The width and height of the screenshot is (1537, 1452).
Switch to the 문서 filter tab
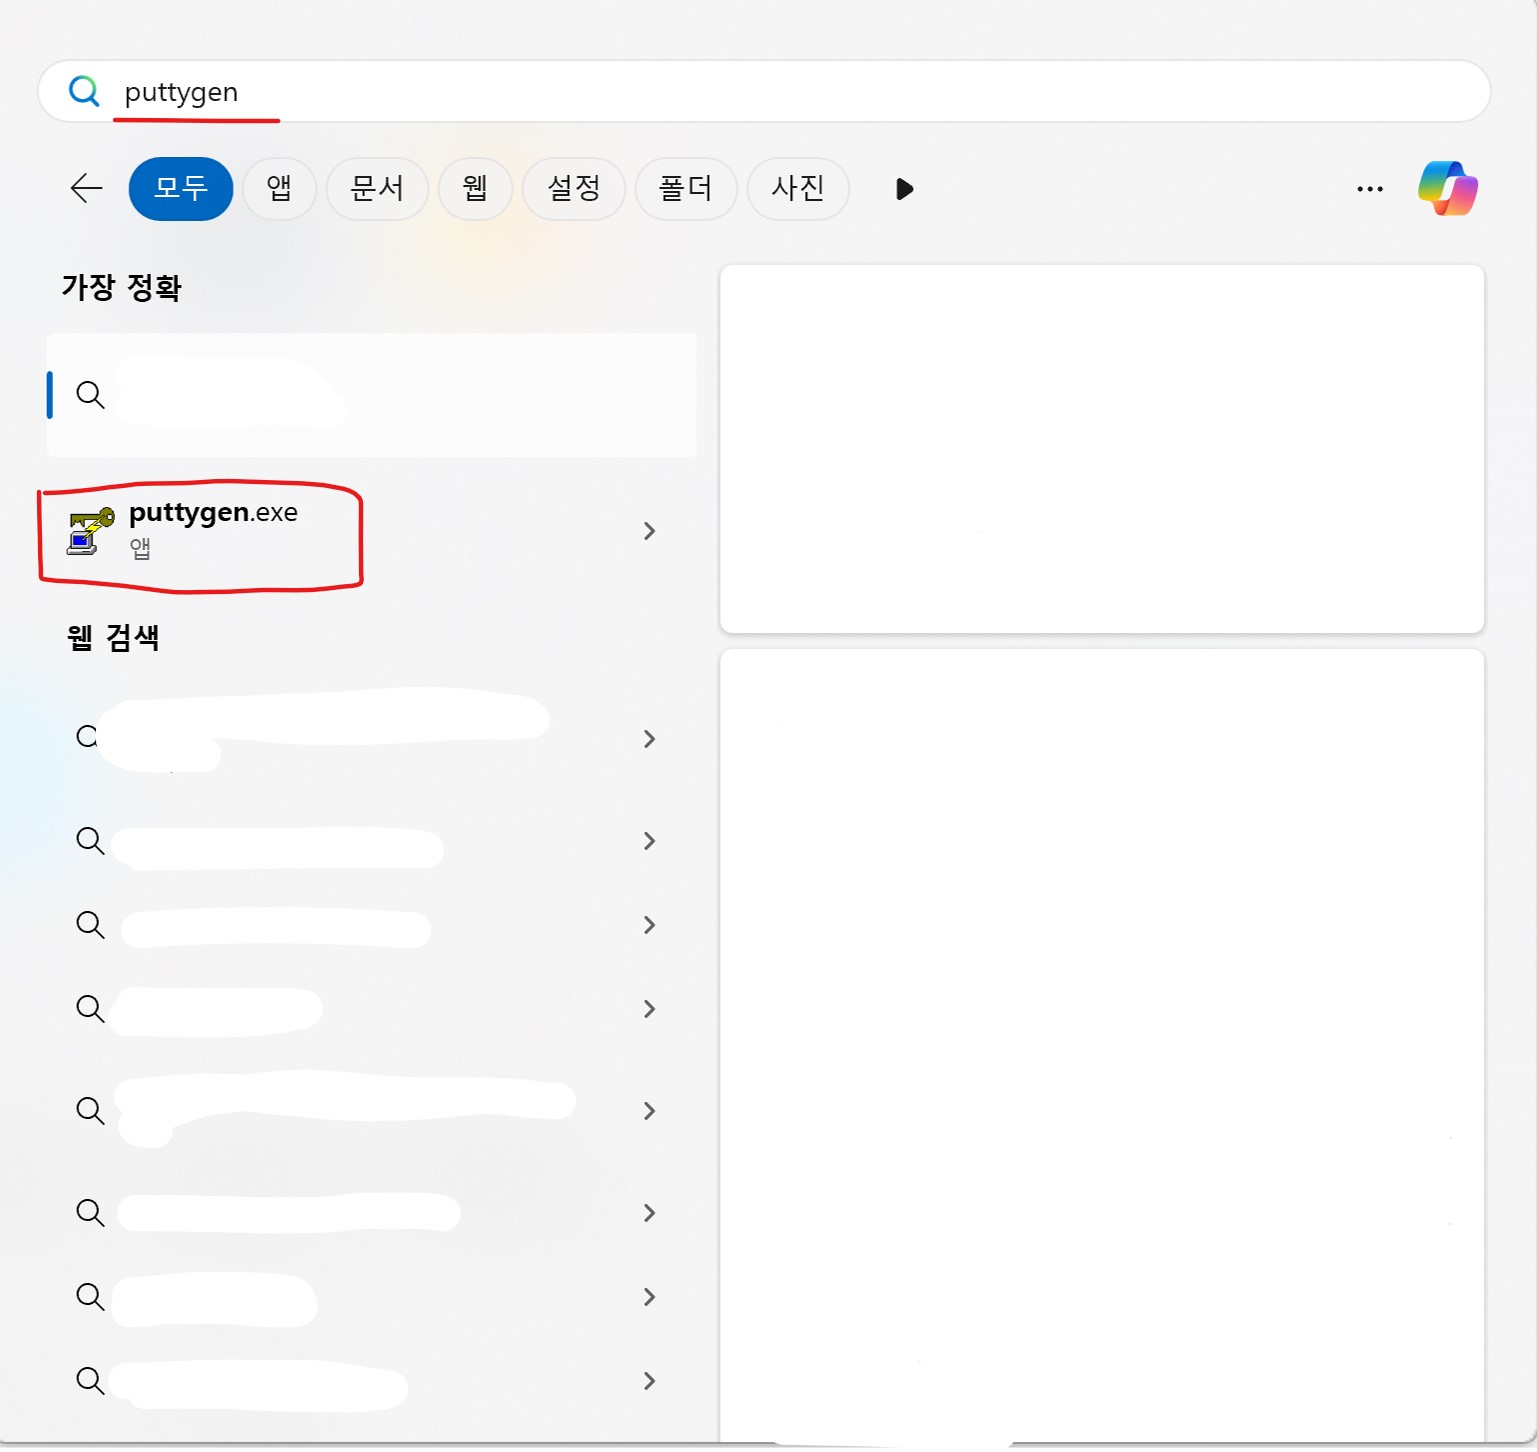[x=377, y=188]
